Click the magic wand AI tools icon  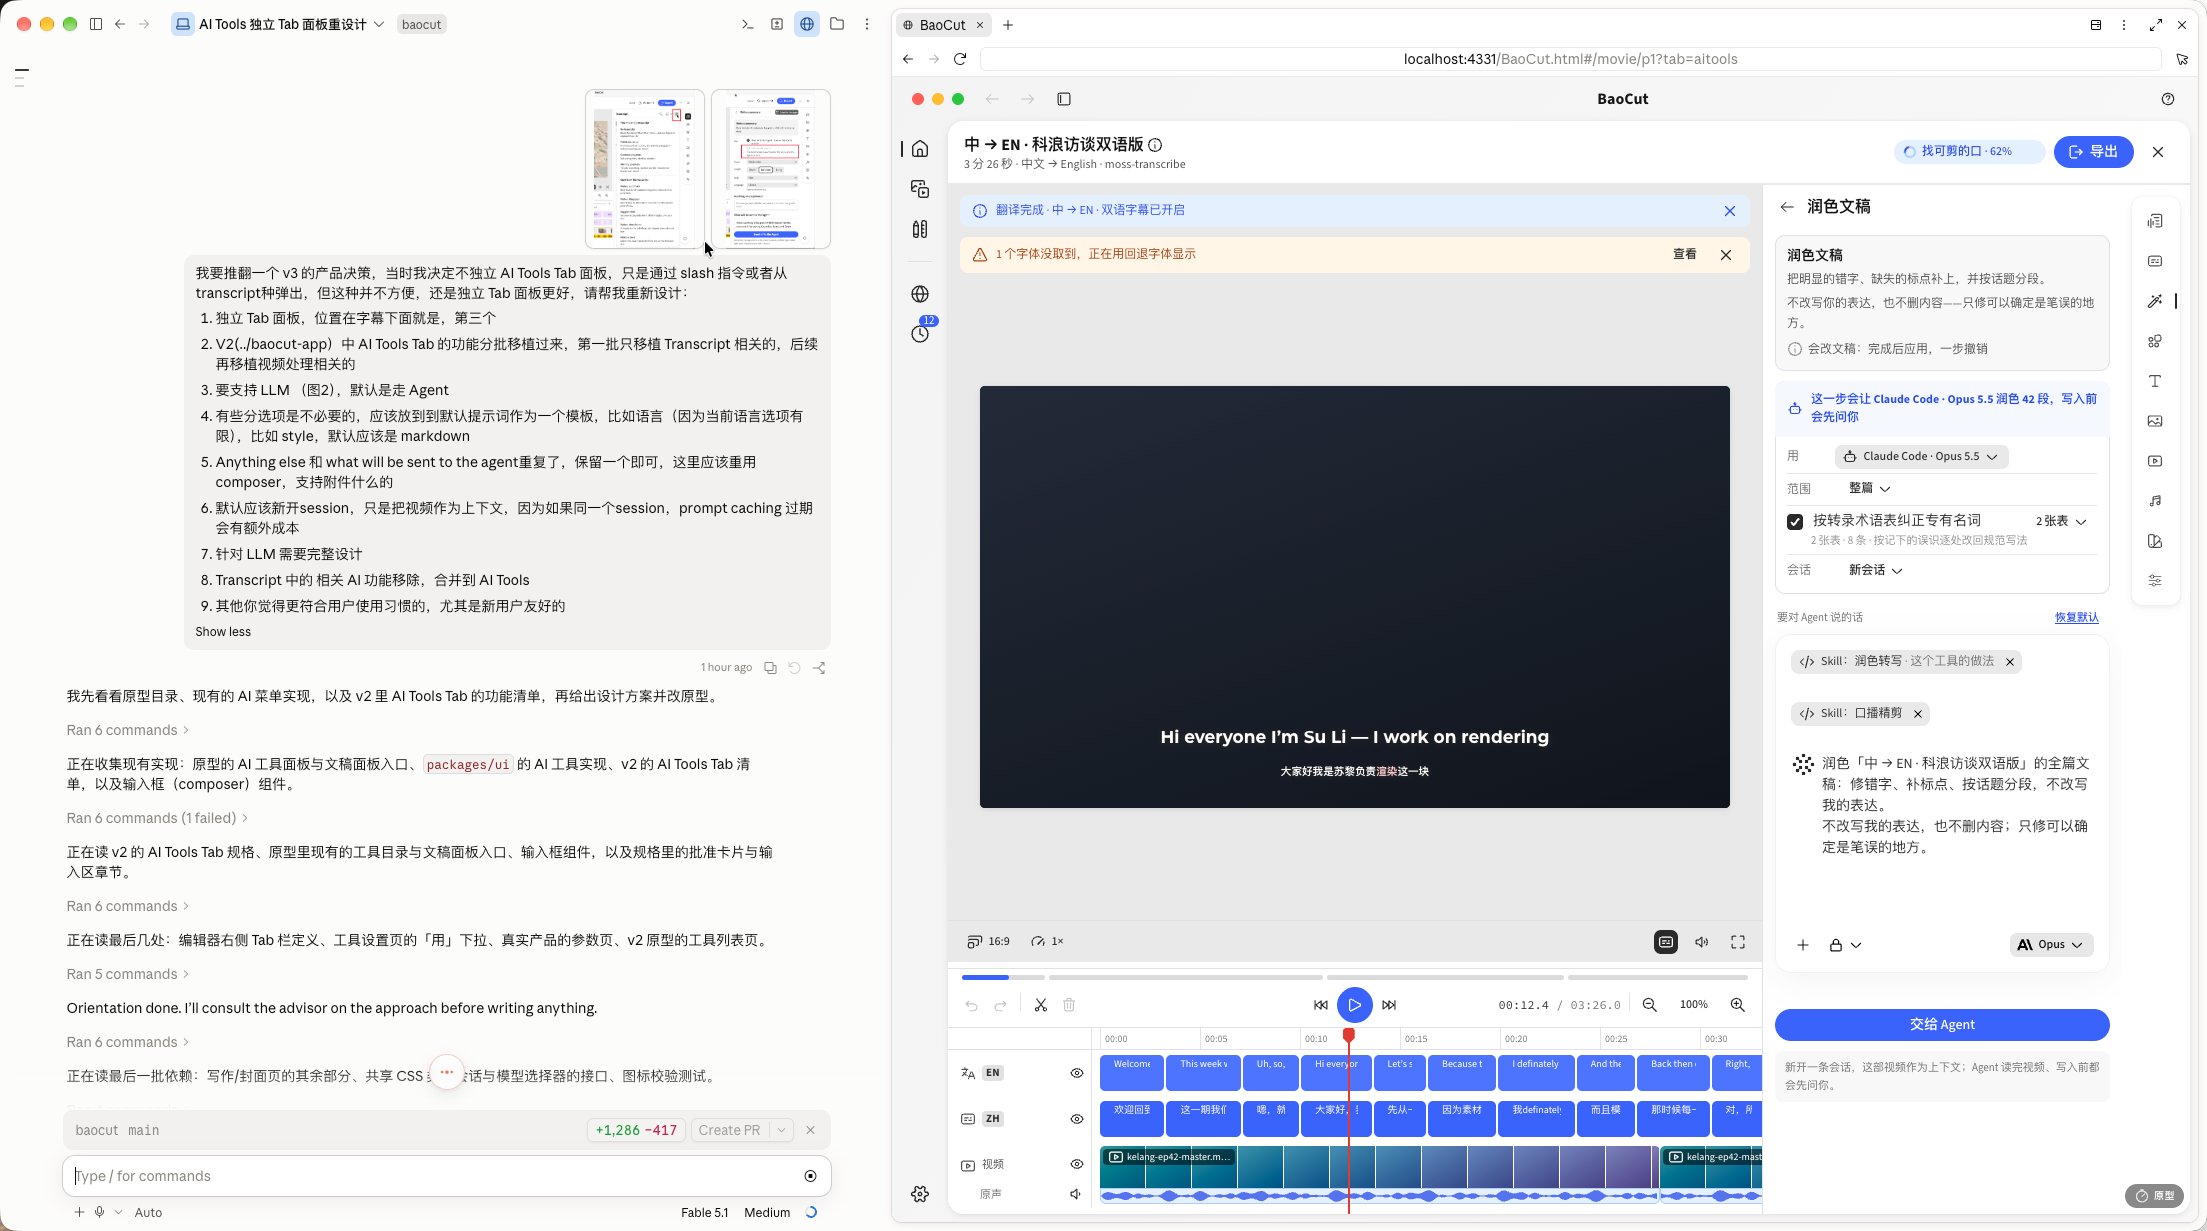coord(2155,301)
